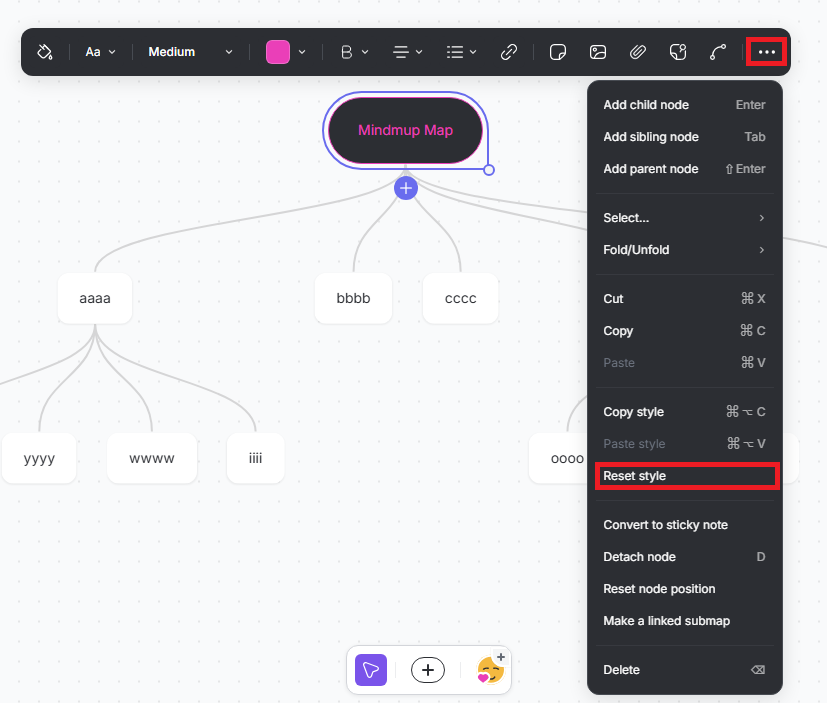Expand the text alignment dropdown

pos(407,52)
